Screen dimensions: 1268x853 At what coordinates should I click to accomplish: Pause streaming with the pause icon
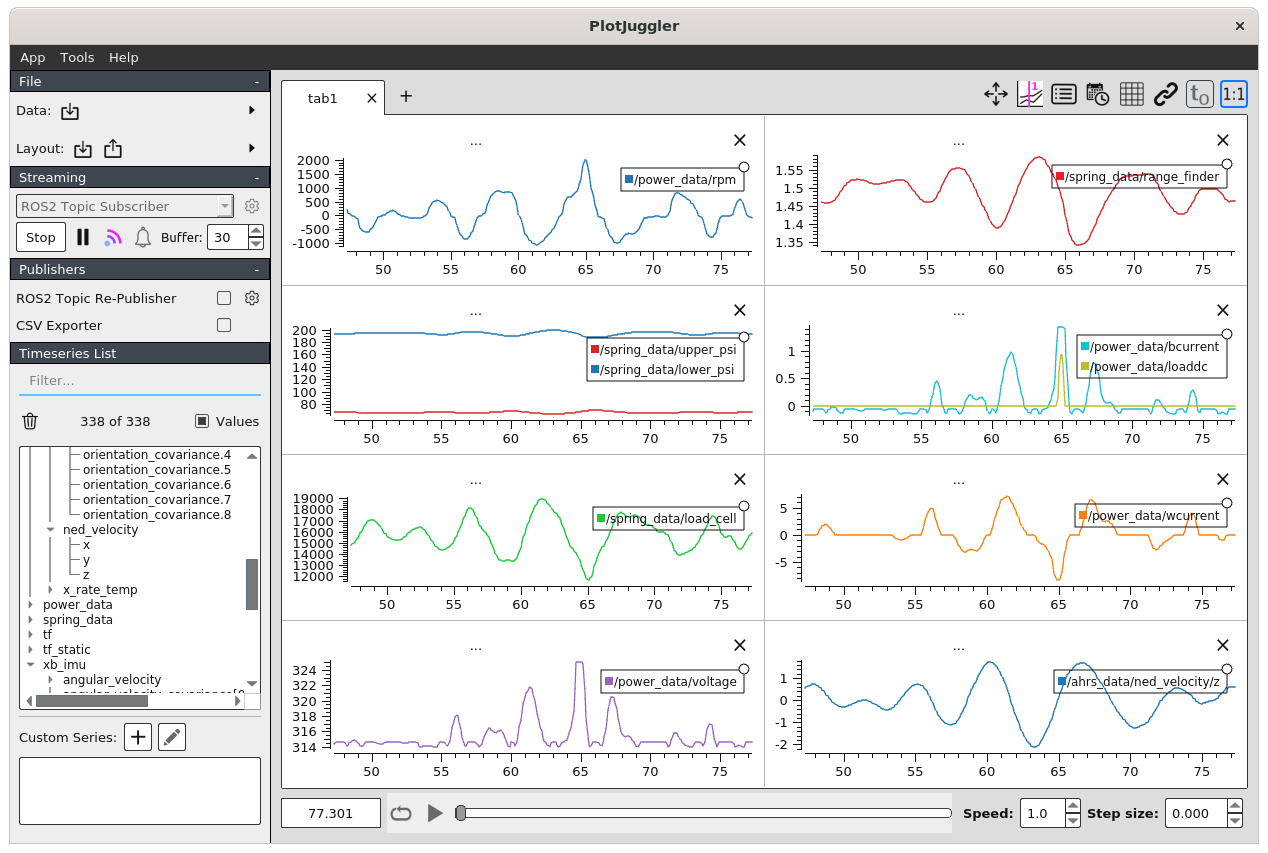83,237
